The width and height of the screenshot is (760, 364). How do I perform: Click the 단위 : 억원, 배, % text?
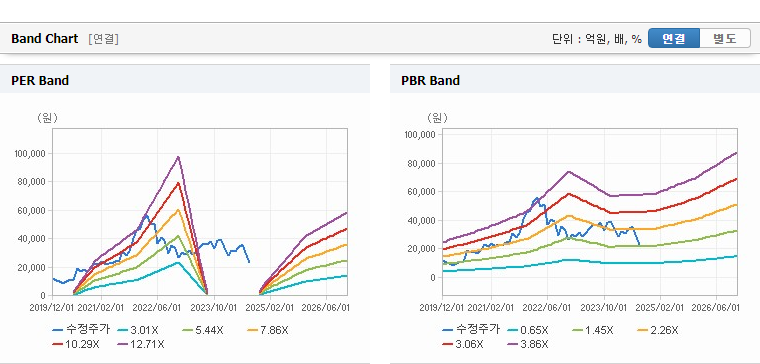coord(597,39)
